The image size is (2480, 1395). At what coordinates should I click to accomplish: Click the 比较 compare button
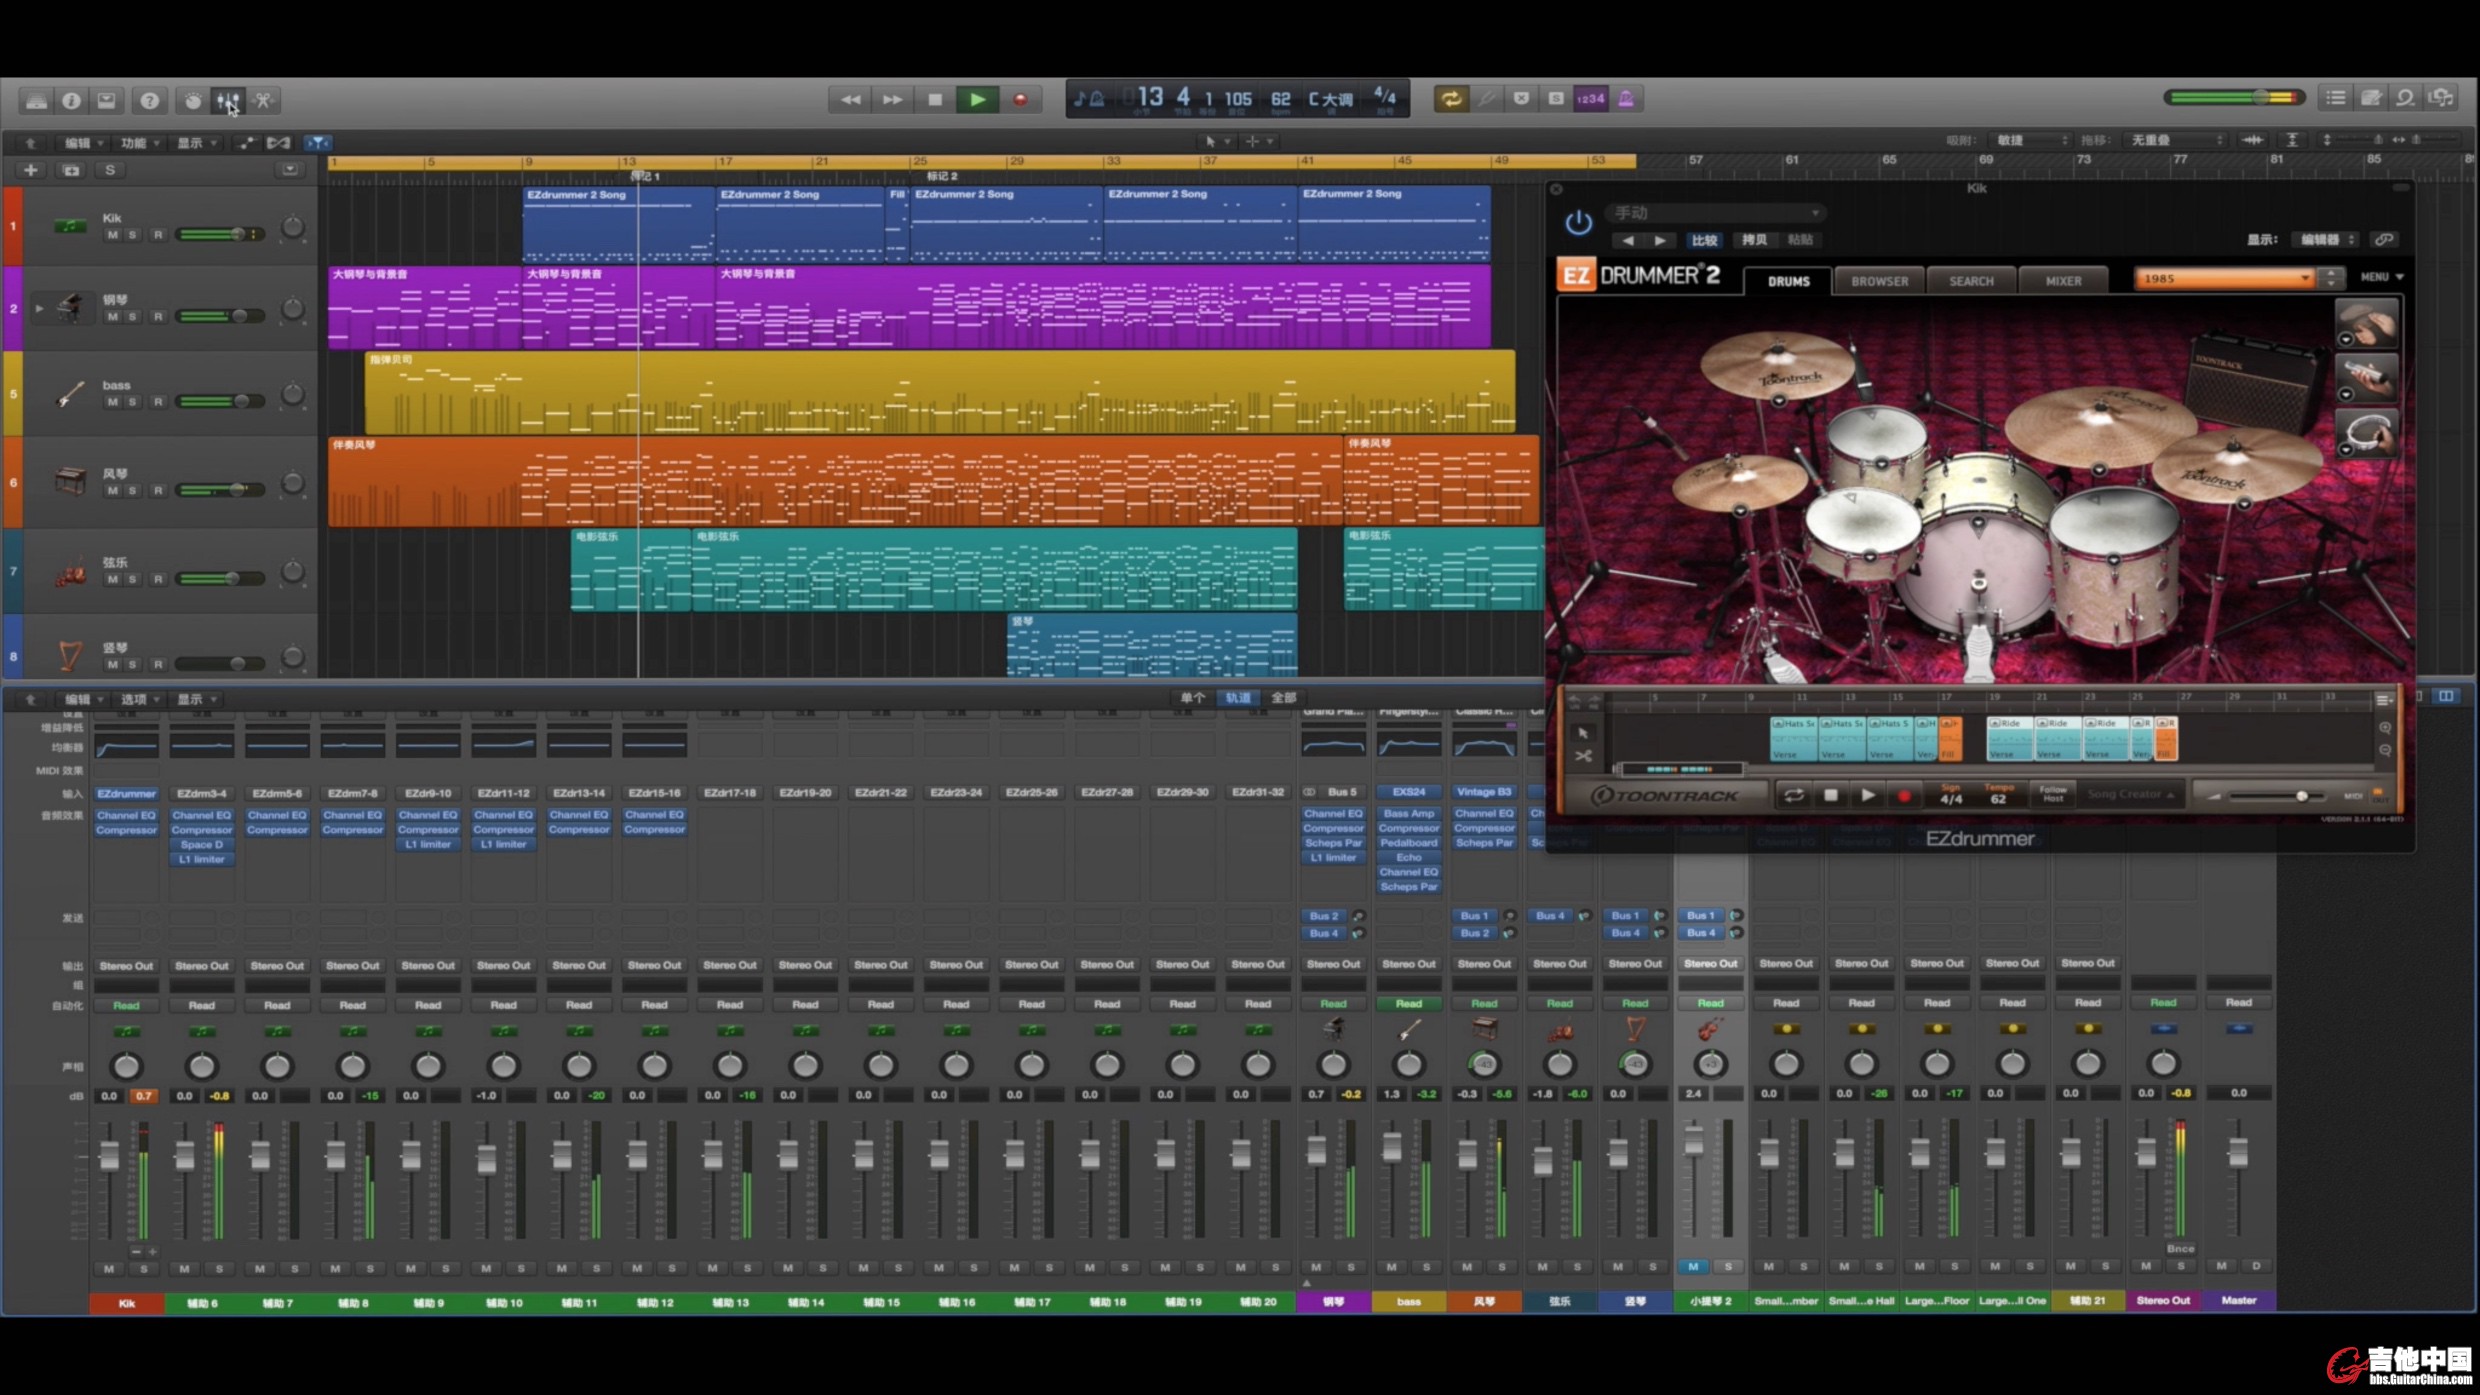pyautogui.click(x=1704, y=240)
